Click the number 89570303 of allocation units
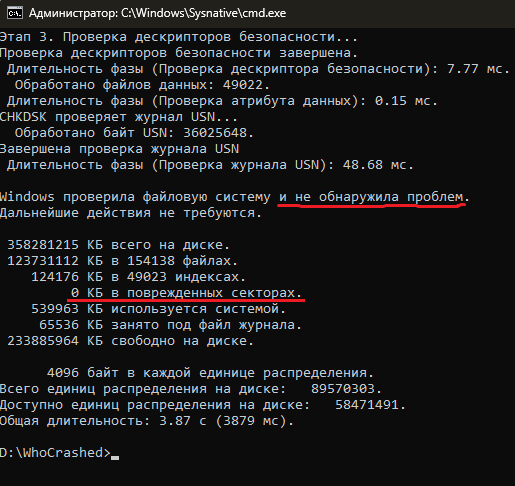Viewport: 515px width, 486px height. point(343,389)
